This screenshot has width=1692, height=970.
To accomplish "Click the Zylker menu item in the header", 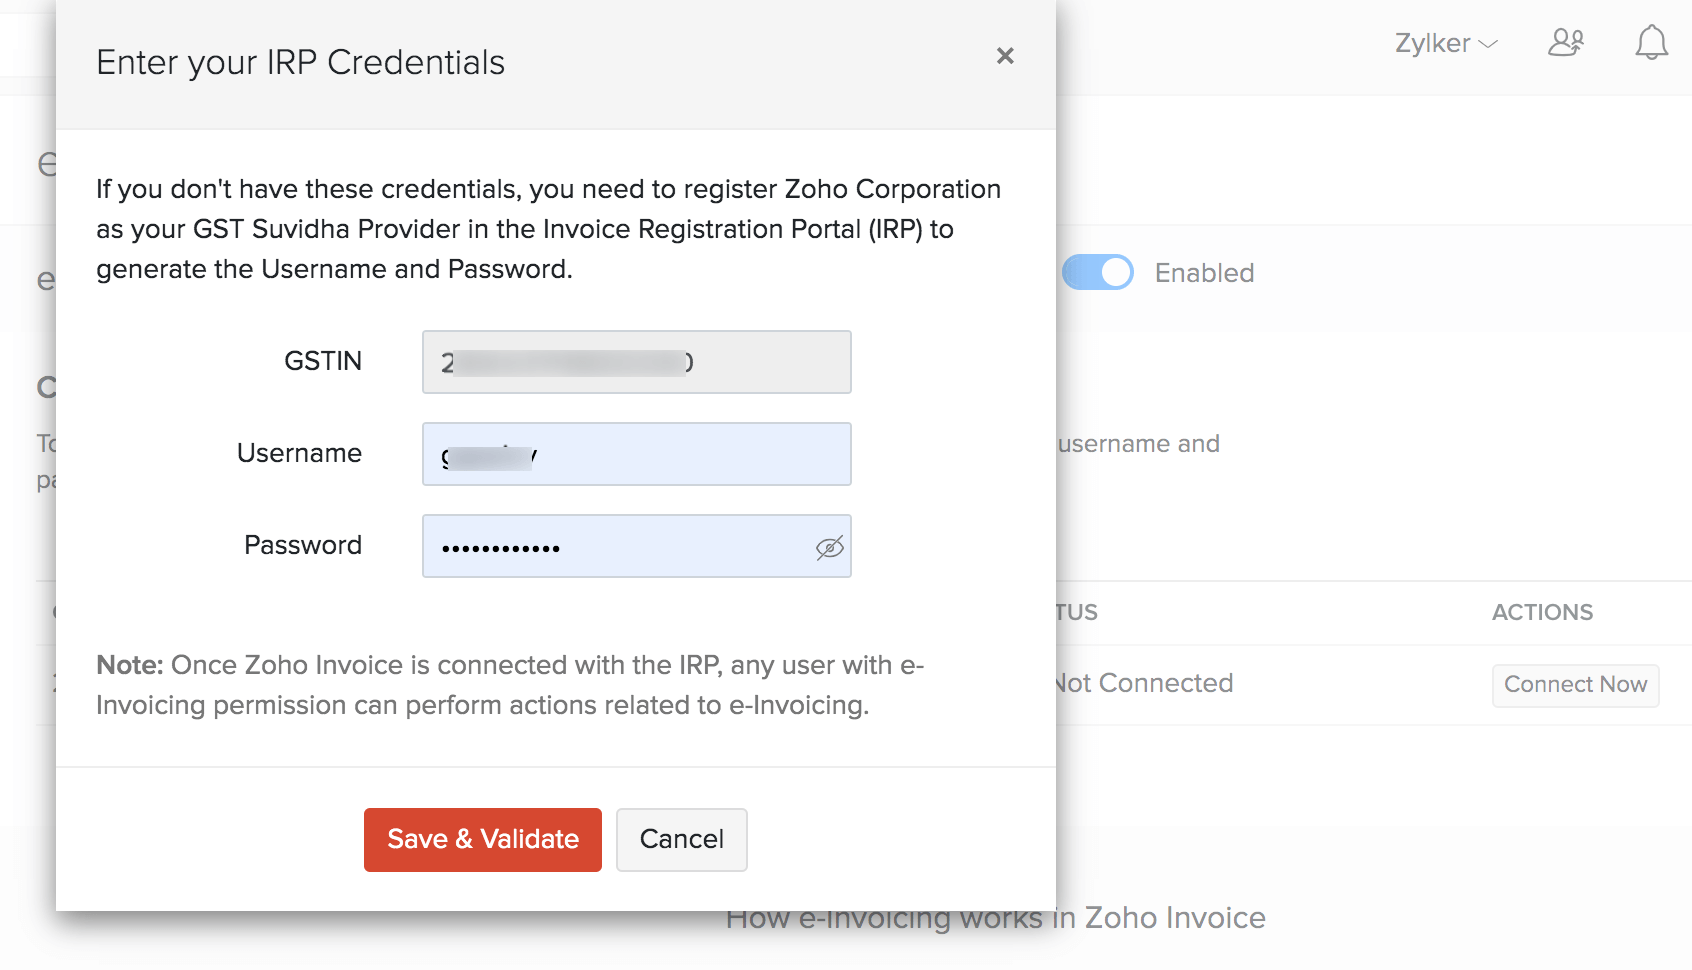I will (x=1430, y=43).
